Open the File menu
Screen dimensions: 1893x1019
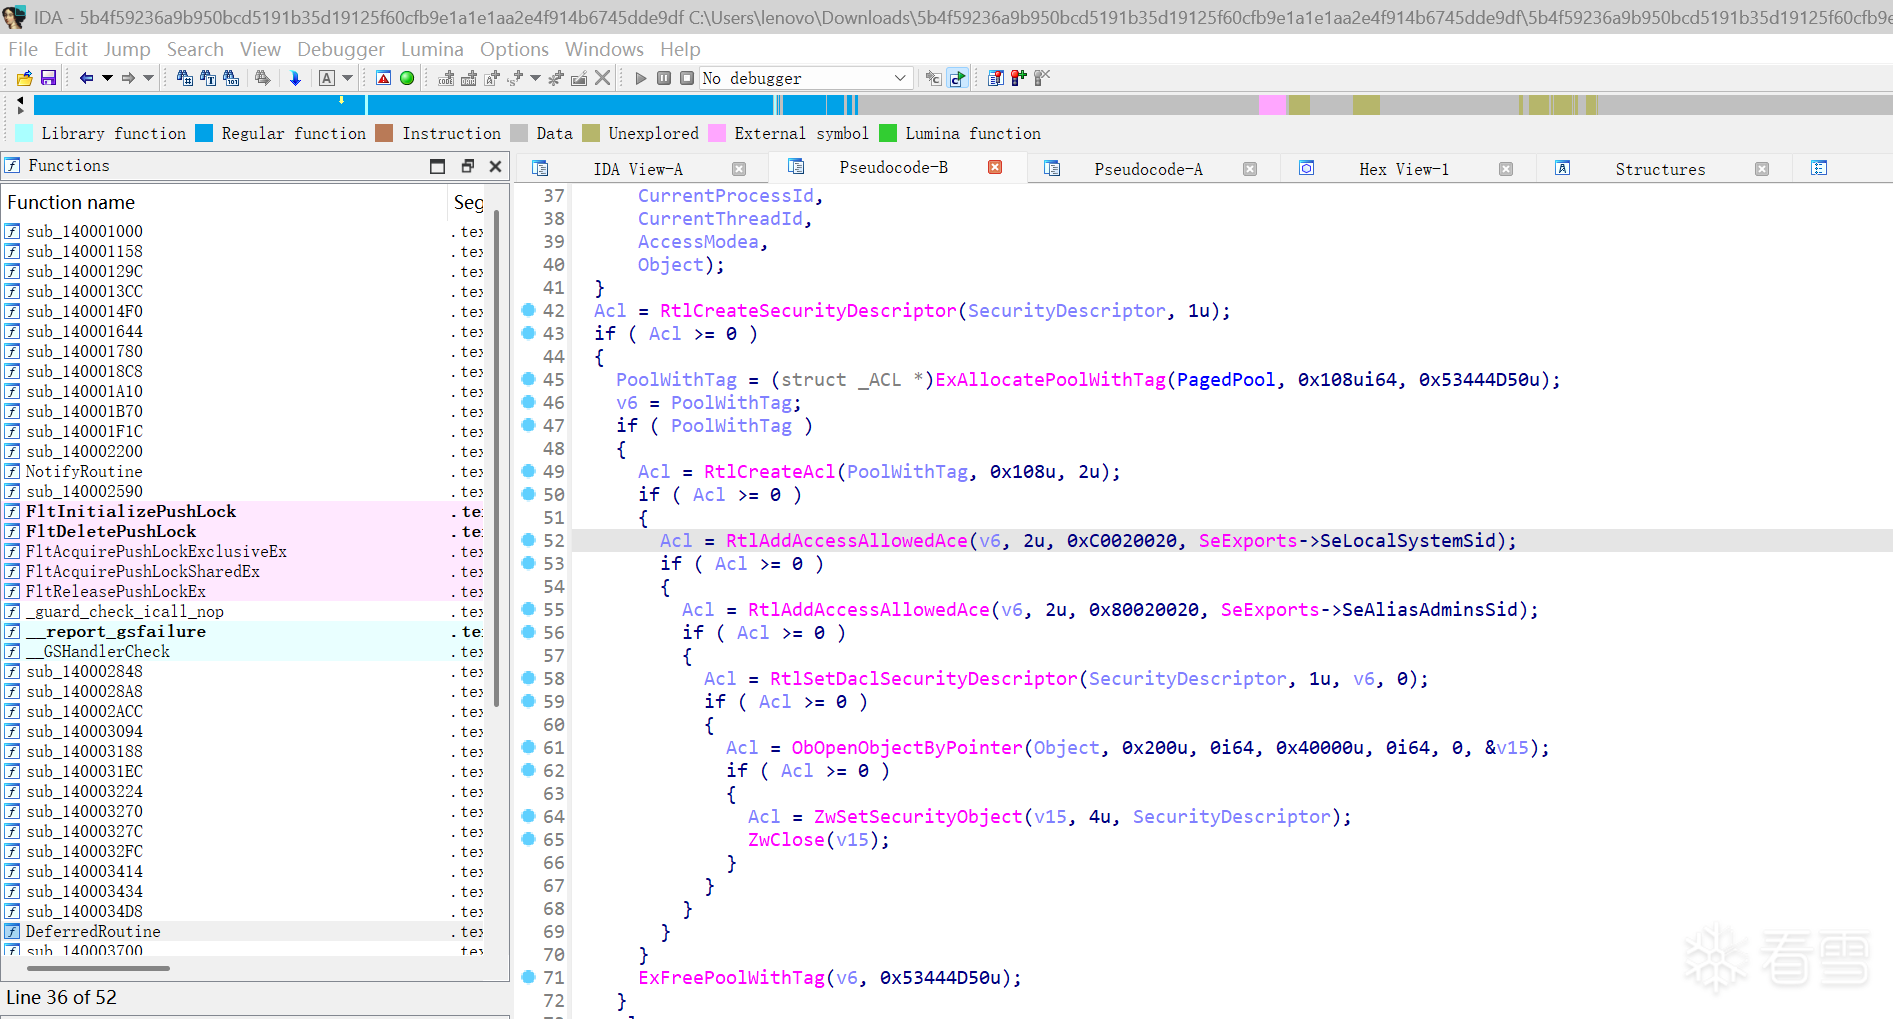tap(23, 49)
